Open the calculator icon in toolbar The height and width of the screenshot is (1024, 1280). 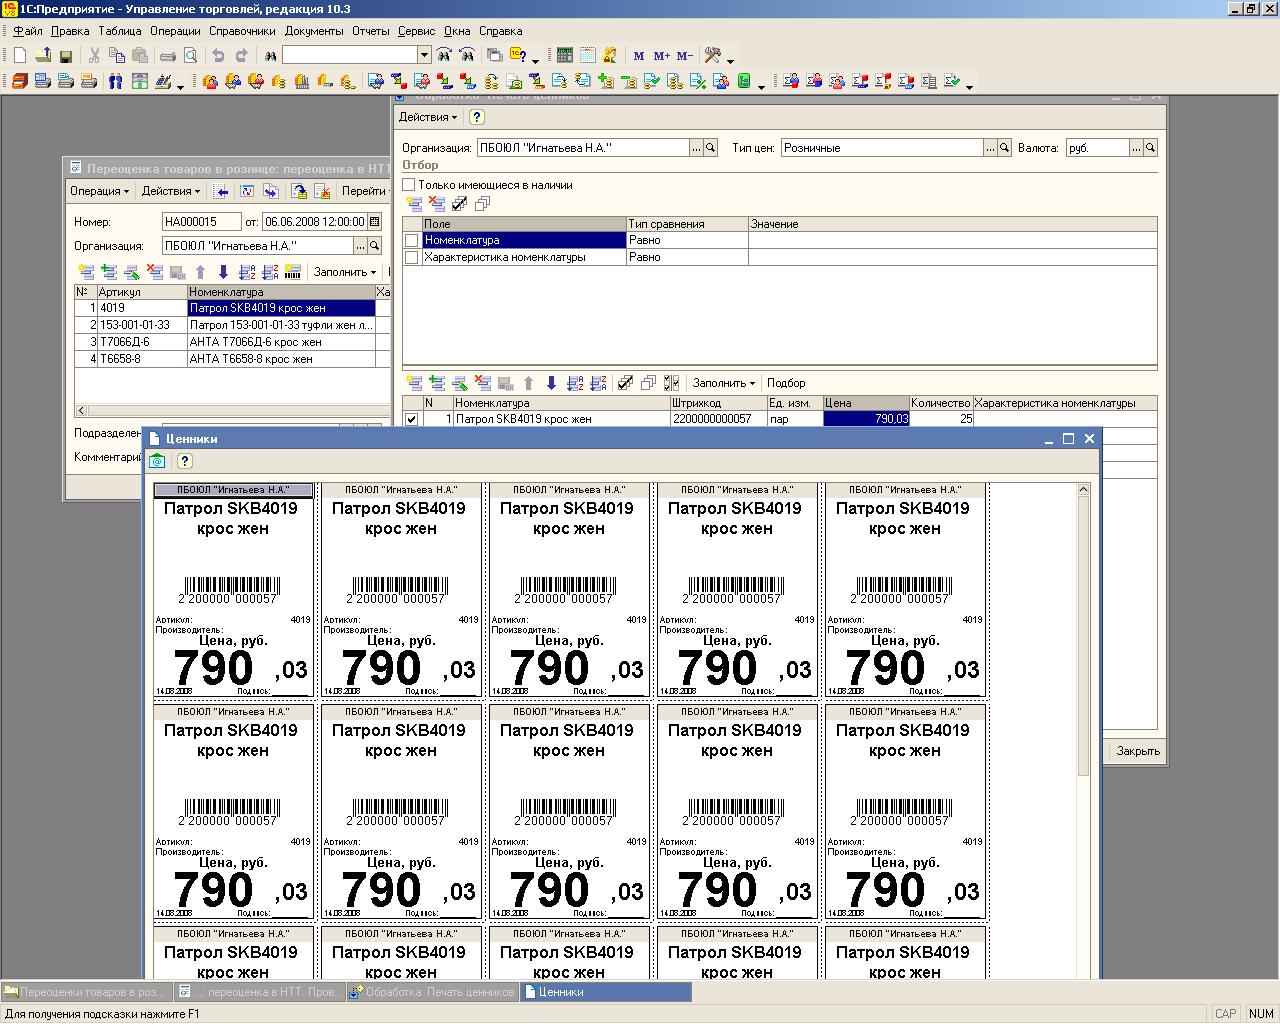click(565, 56)
